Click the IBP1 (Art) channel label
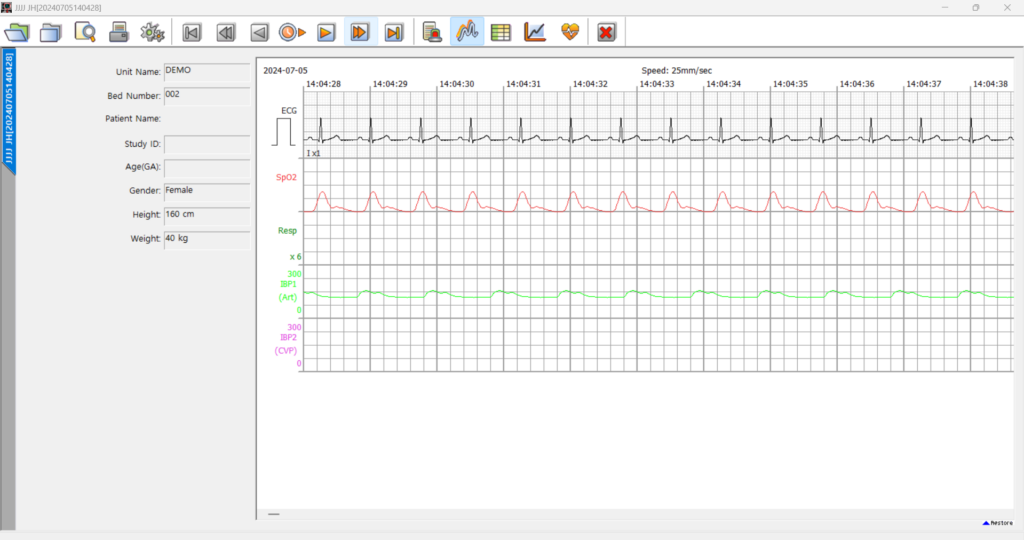The height and width of the screenshot is (540, 1024). tap(288, 291)
